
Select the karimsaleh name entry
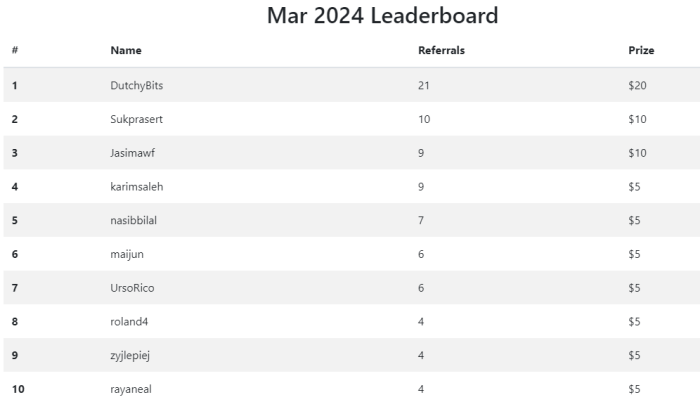137,187
